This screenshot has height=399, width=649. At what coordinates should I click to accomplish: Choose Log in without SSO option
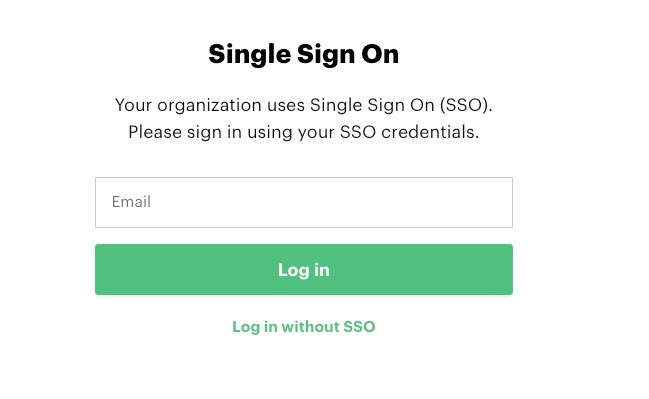[304, 327]
